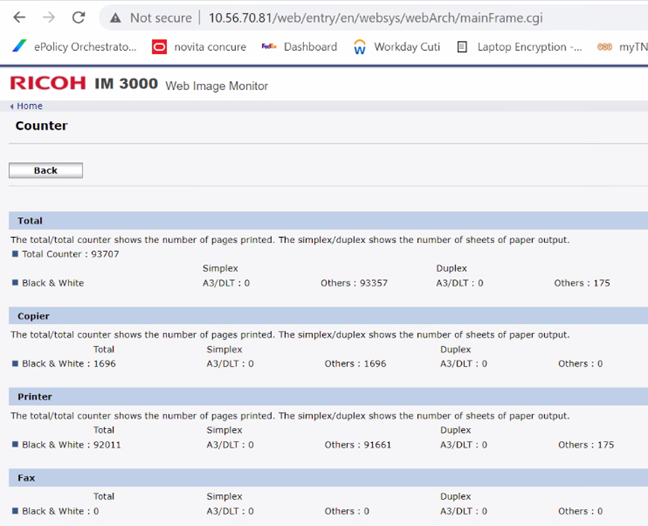648x526 pixels.
Task: Open the FedEx Dashboard bookmark
Action: pos(299,47)
